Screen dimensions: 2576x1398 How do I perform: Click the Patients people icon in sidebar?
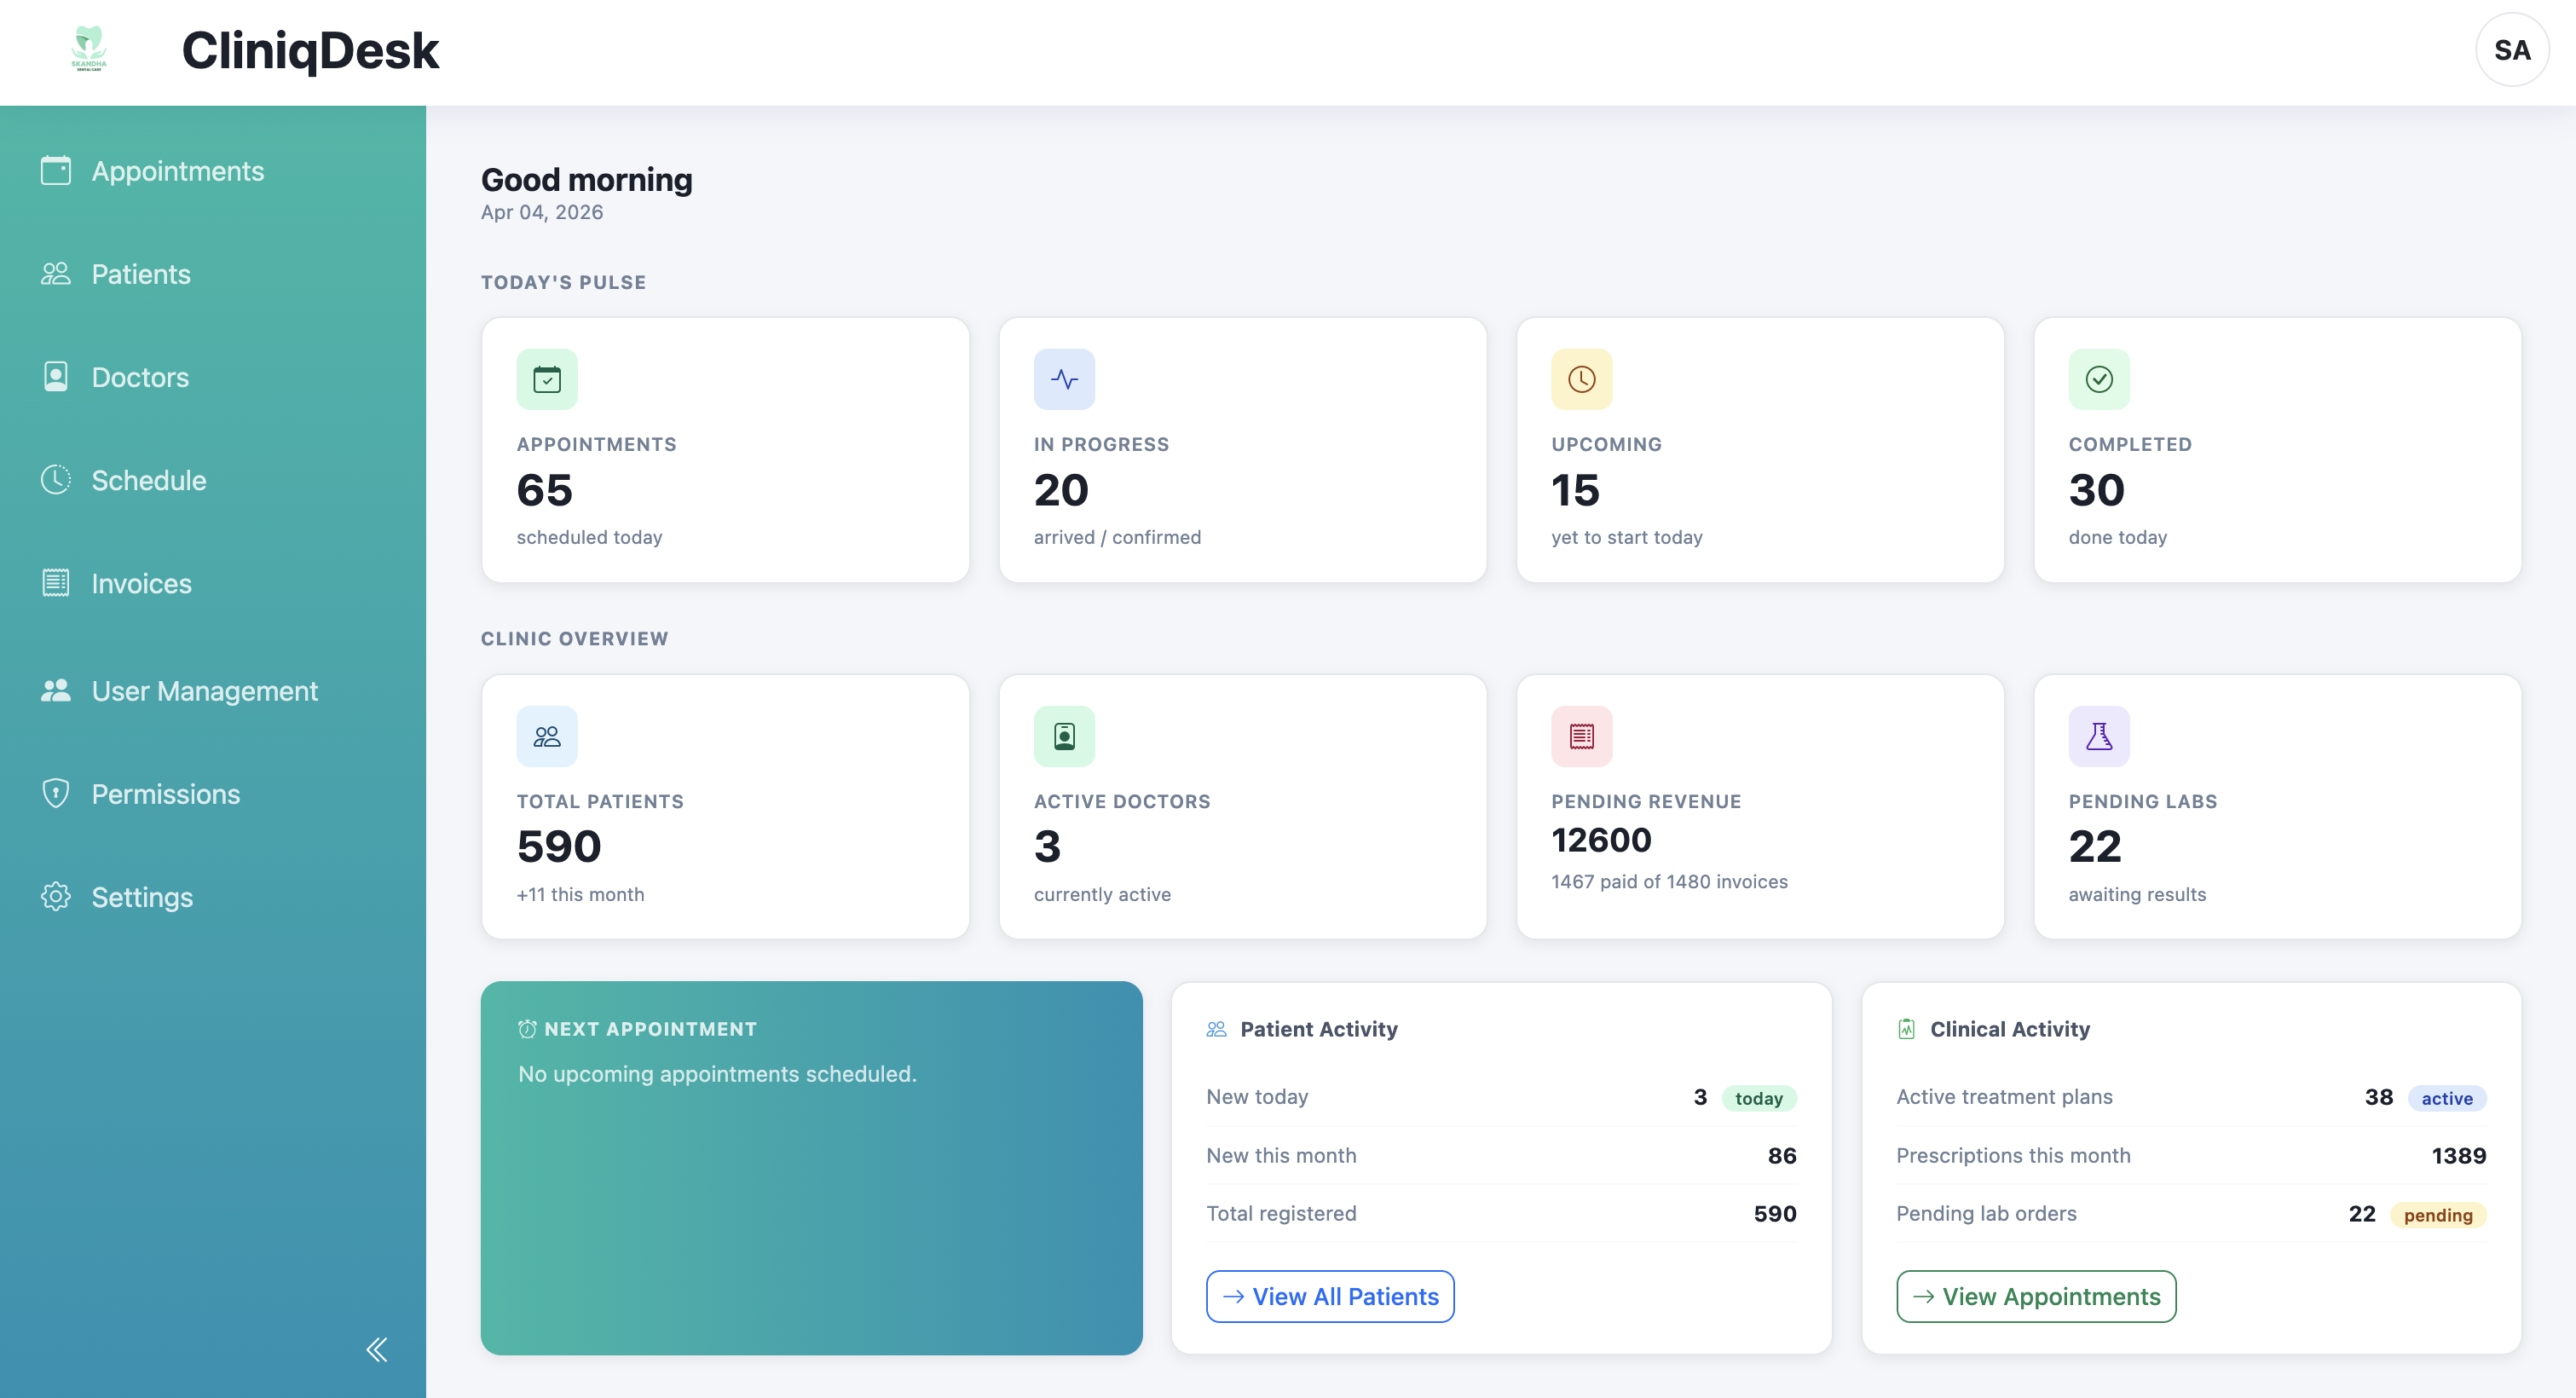tap(56, 274)
